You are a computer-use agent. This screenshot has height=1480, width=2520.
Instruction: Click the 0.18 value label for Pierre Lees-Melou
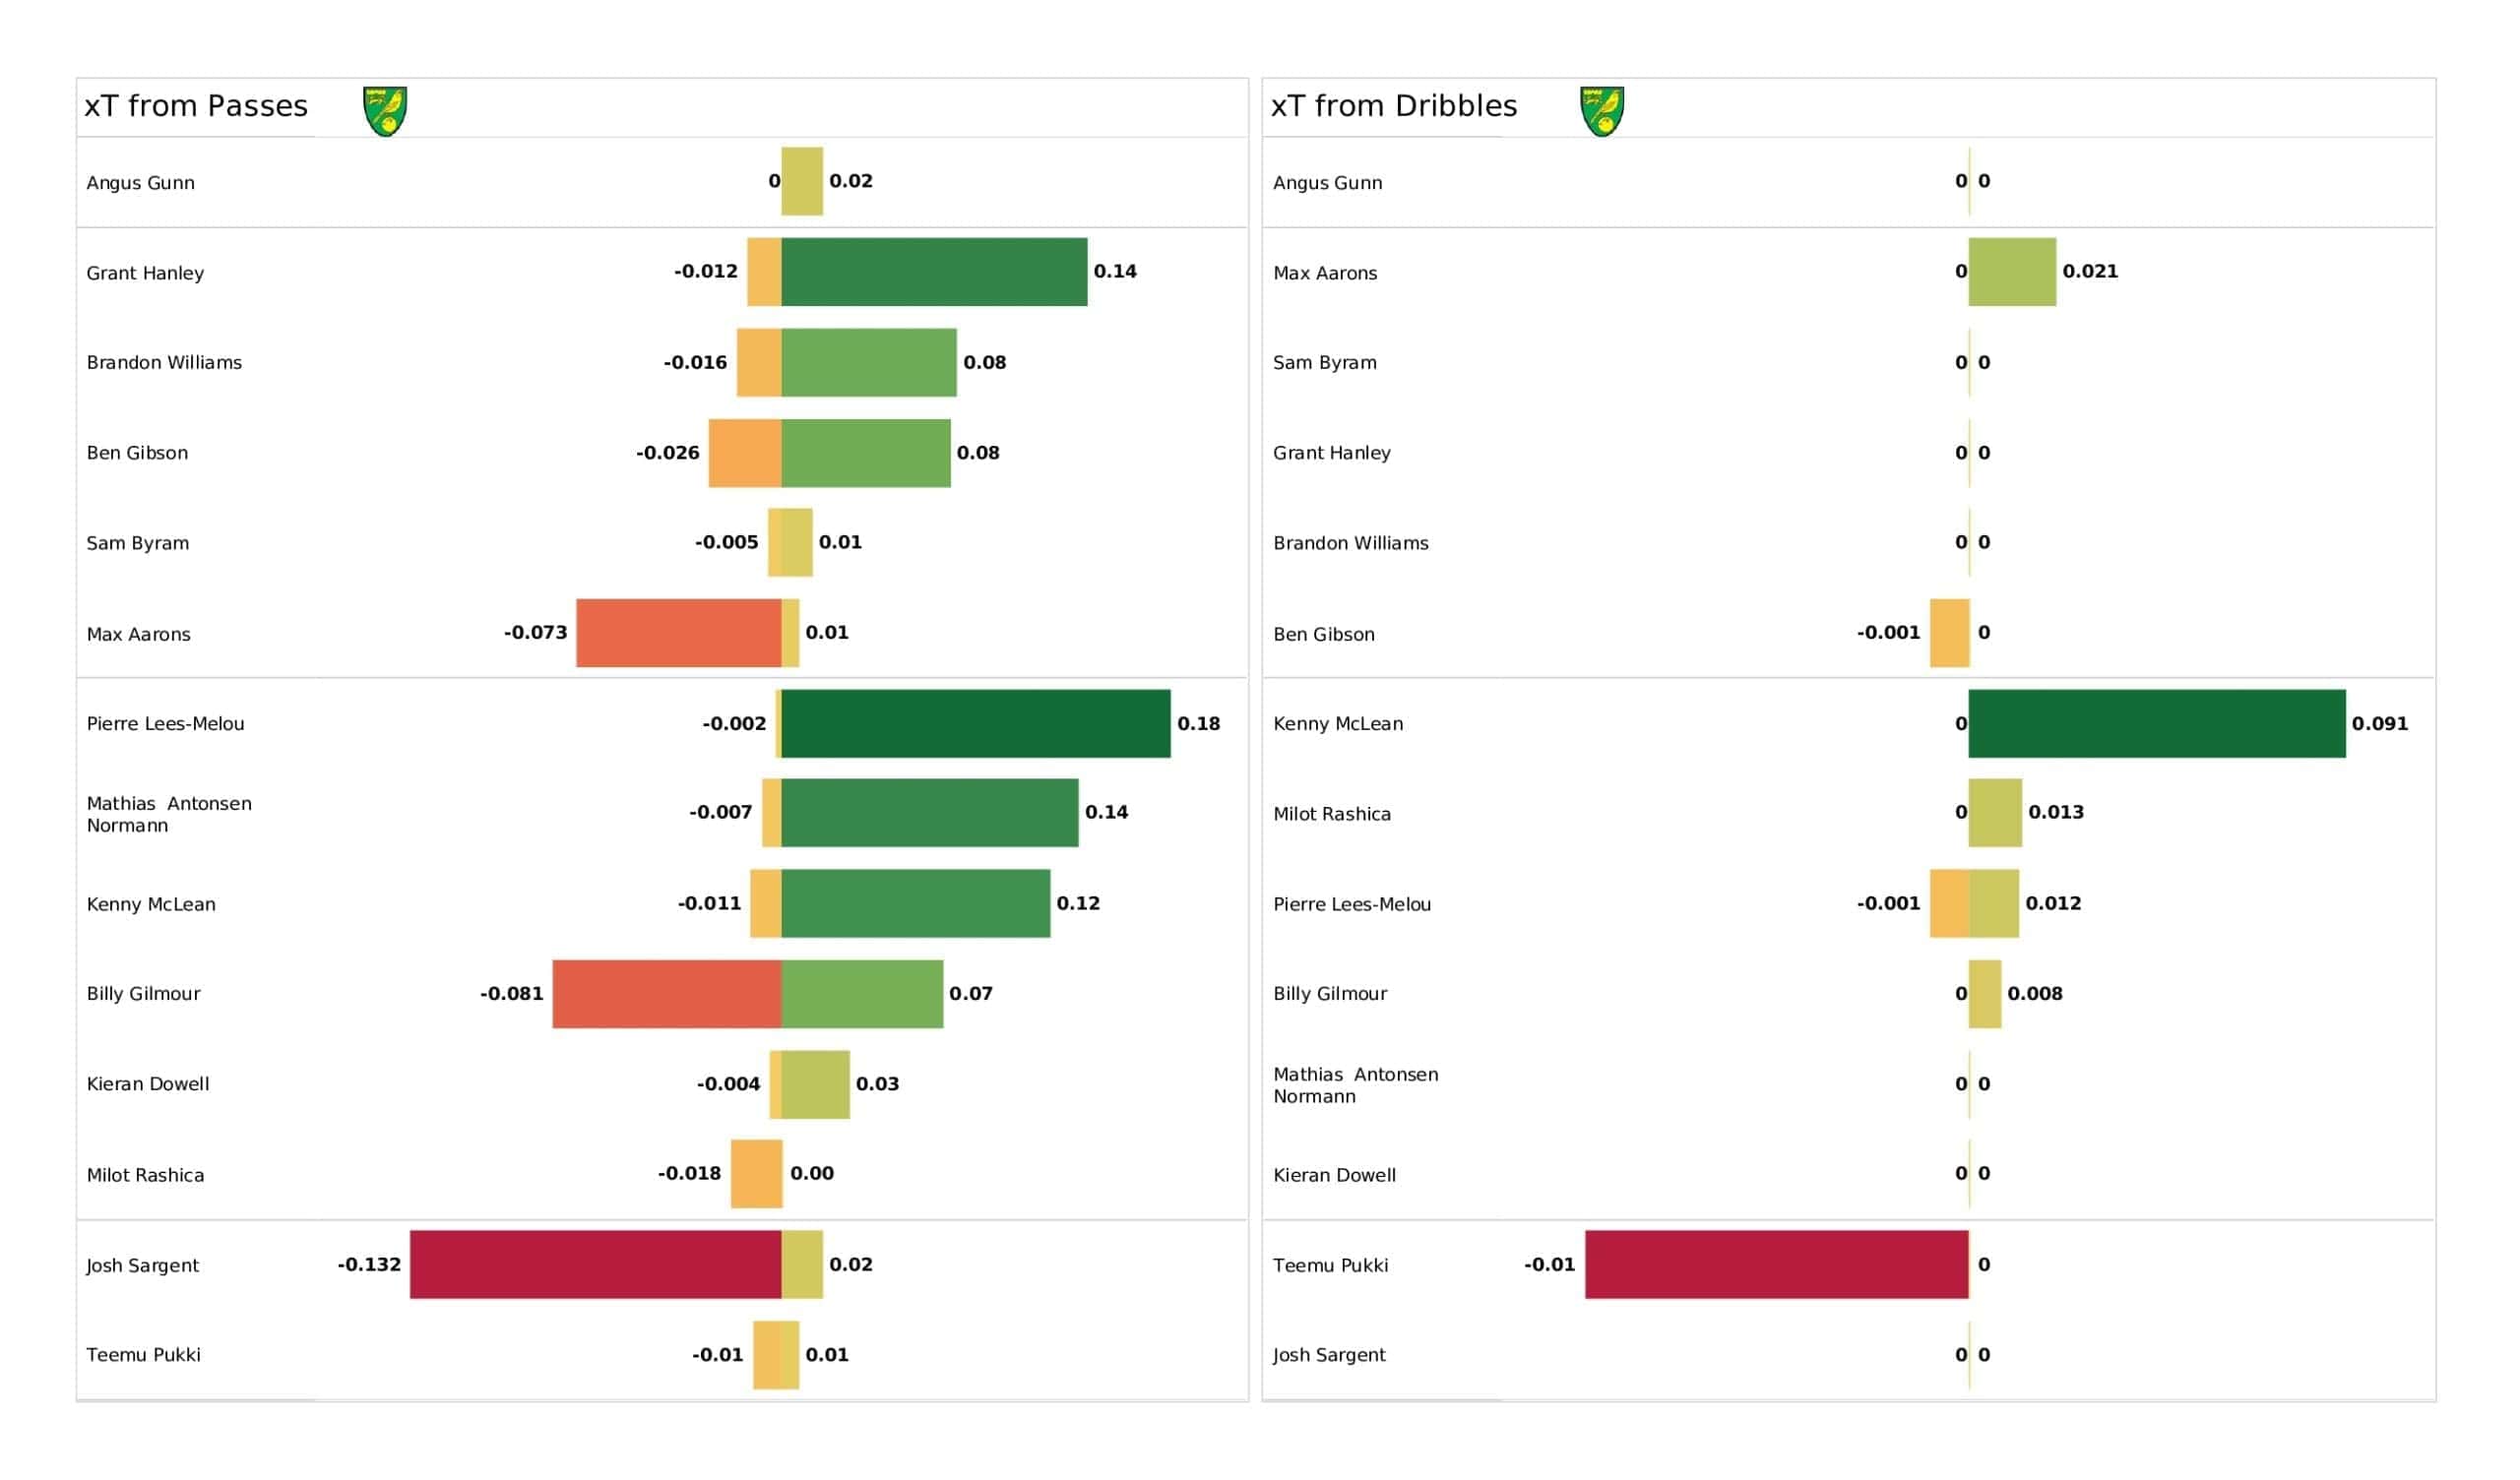pyautogui.click(x=1198, y=724)
